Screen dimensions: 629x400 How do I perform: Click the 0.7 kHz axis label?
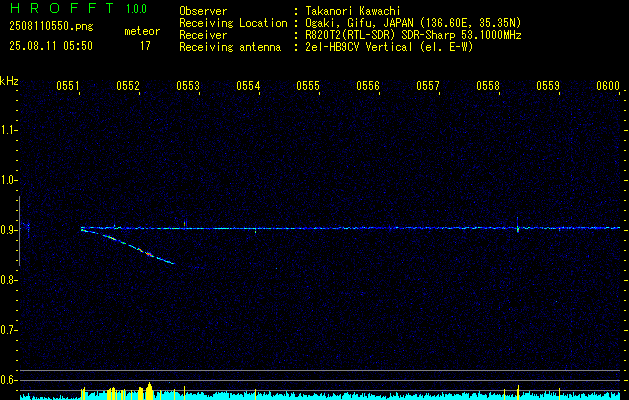click(8, 330)
